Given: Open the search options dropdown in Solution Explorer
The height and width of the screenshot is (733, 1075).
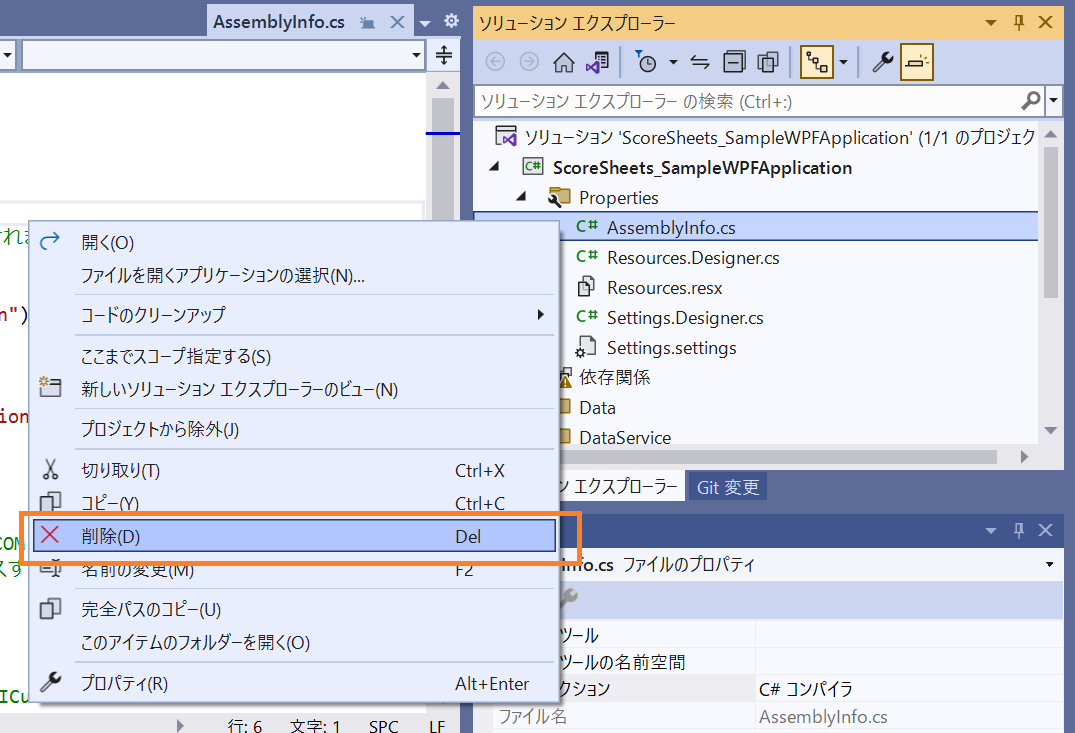Looking at the screenshot, I should pos(1054,101).
